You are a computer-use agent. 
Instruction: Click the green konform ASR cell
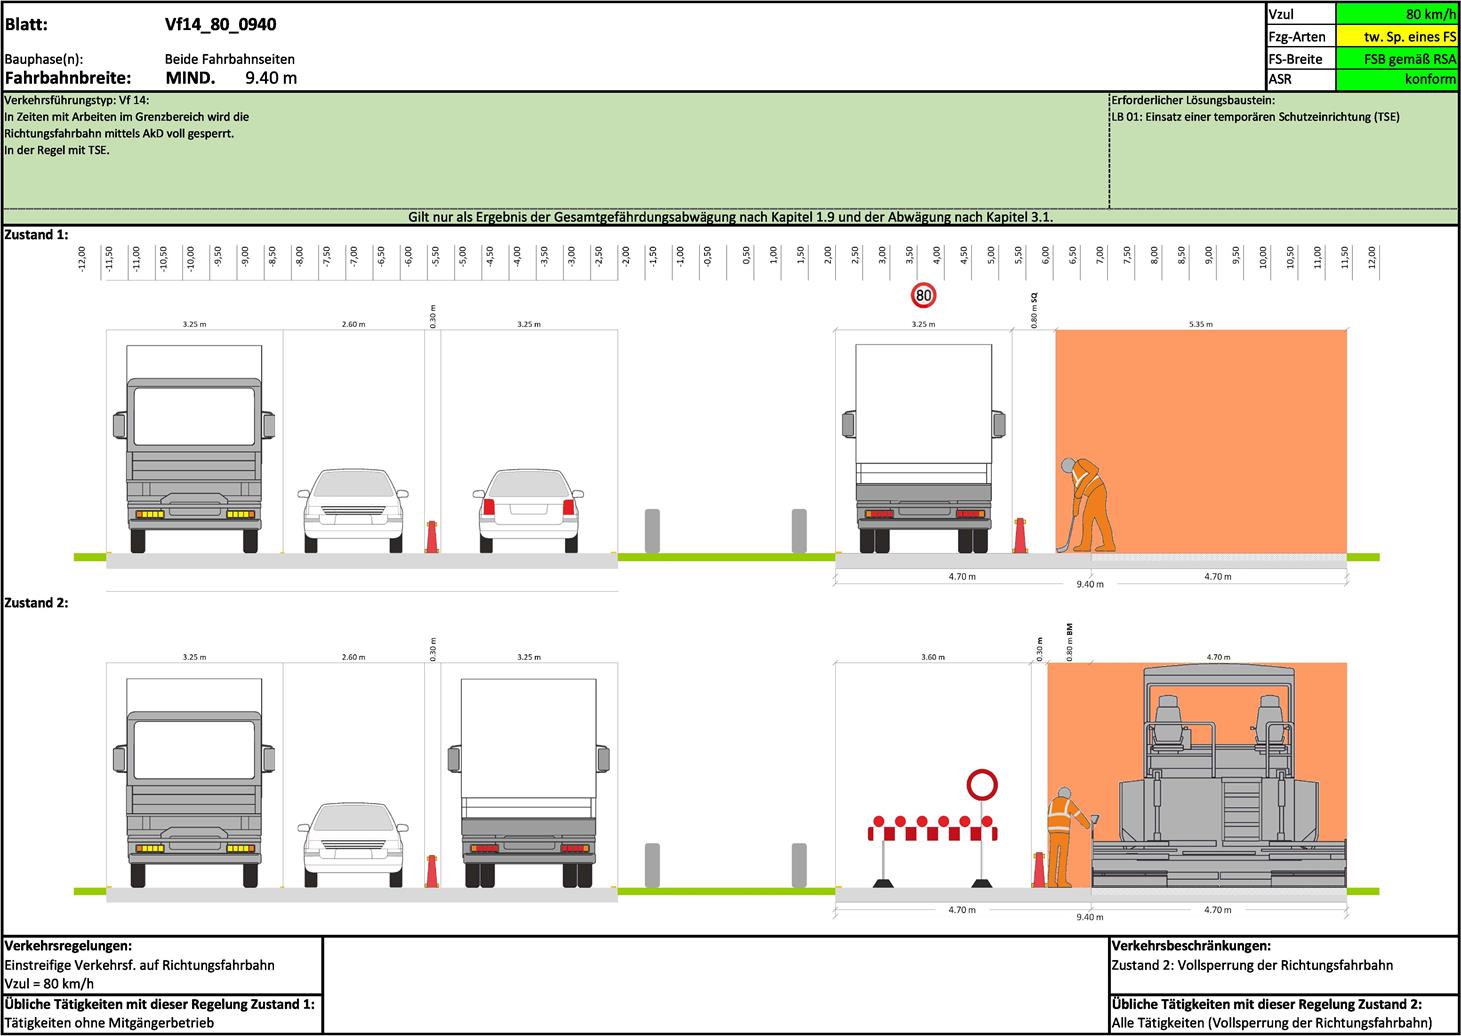(1397, 79)
